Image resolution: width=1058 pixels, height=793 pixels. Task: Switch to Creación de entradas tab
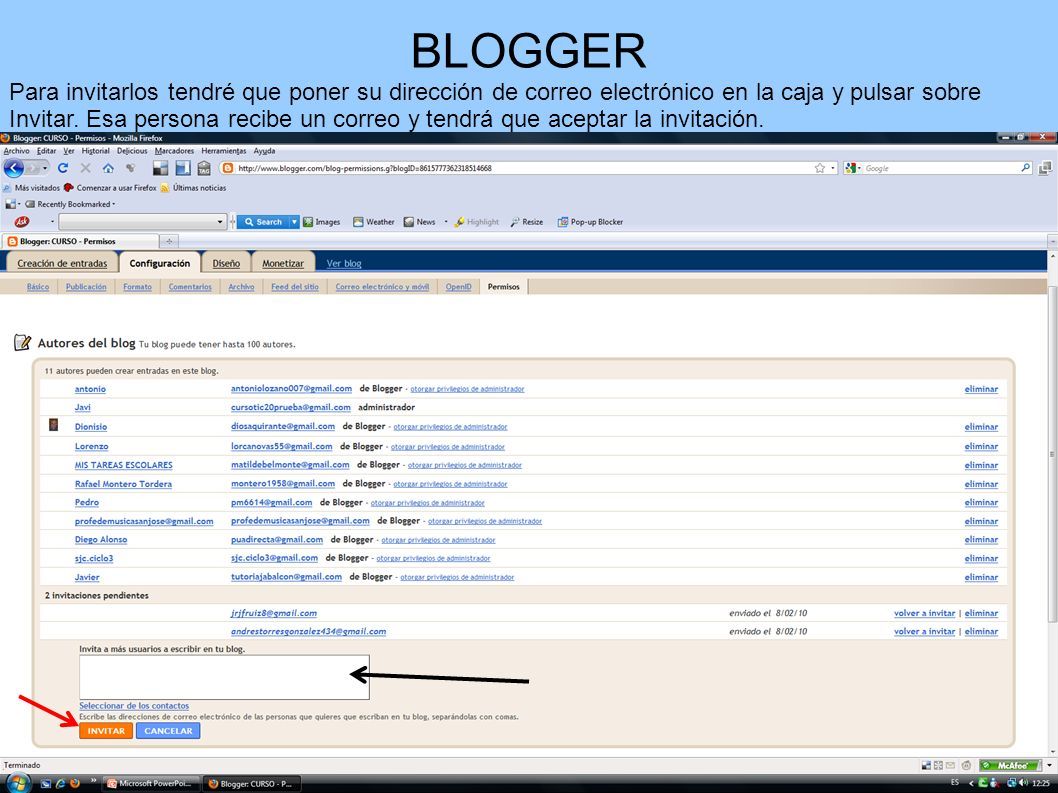(62, 263)
